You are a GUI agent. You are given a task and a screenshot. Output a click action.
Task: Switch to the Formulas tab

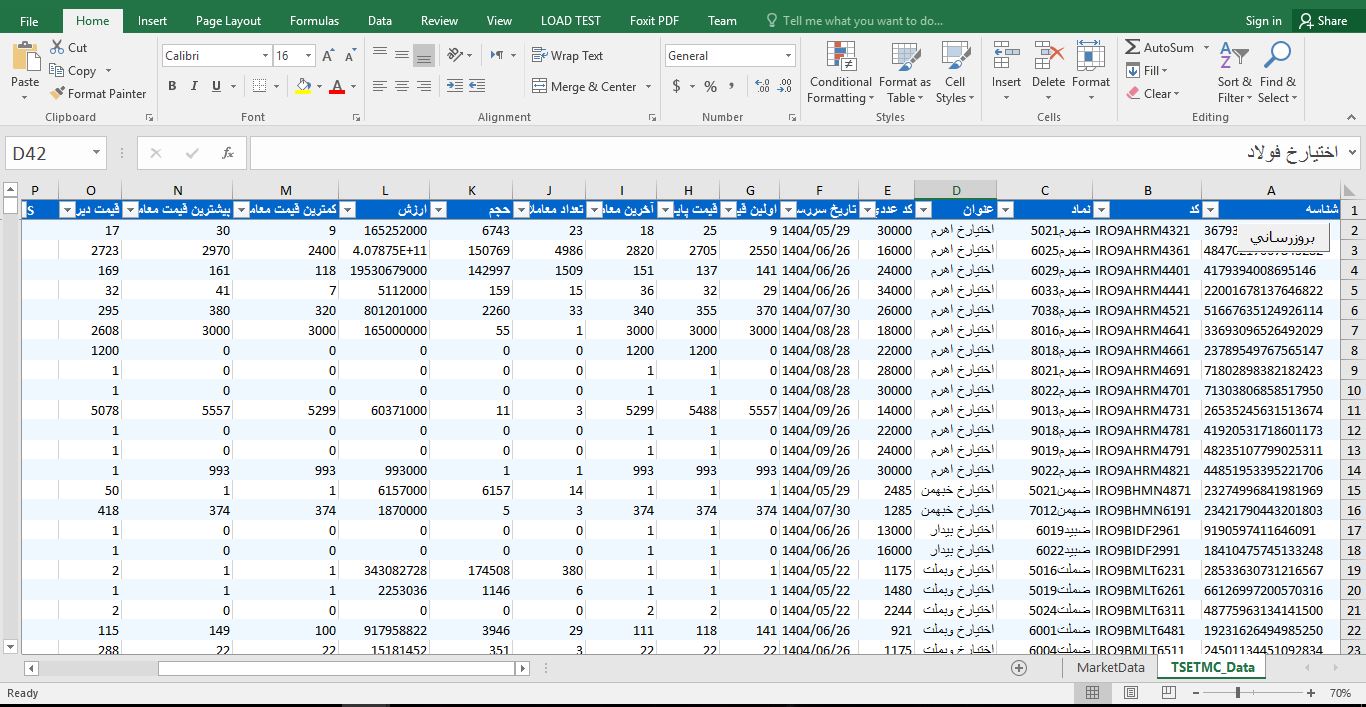pos(314,21)
